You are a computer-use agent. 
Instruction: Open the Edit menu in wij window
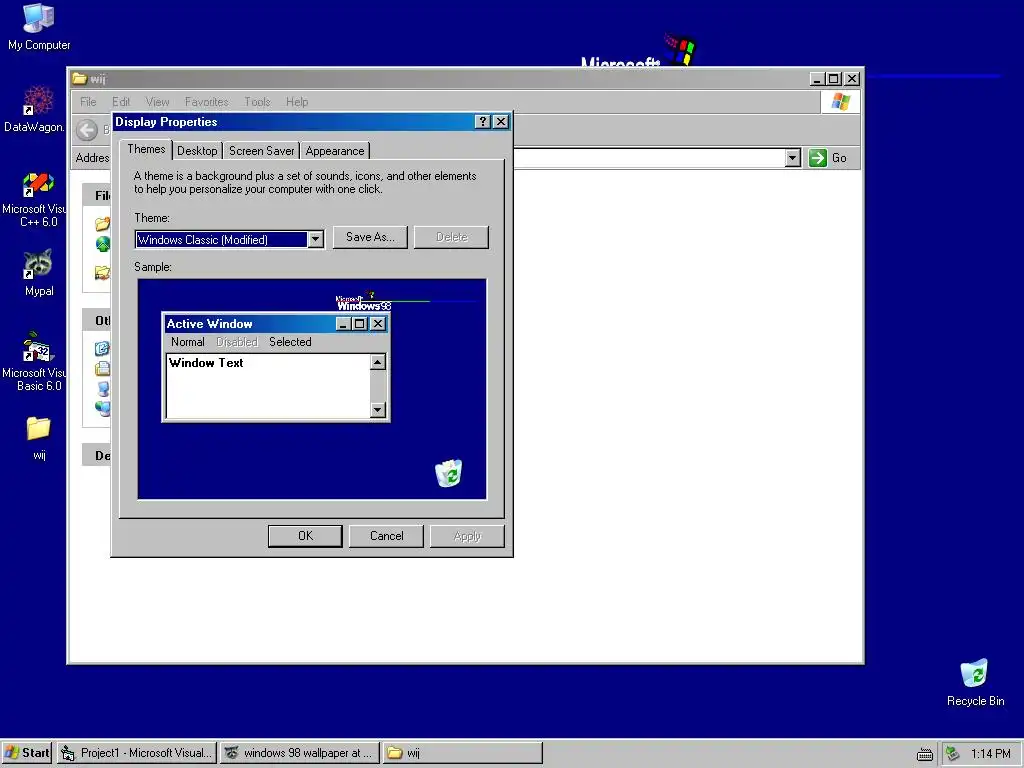coord(121,102)
